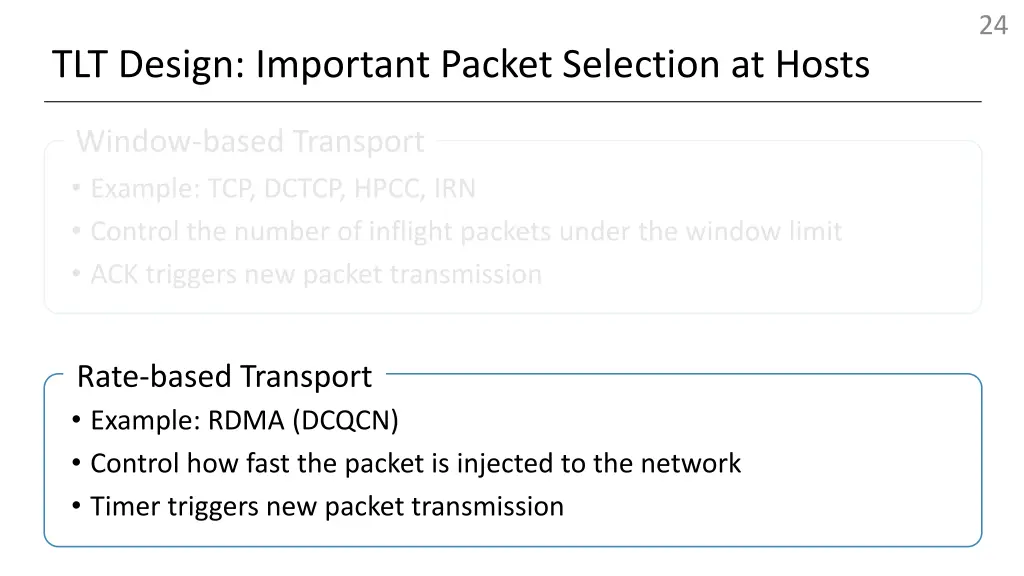The width and height of the screenshot is (1024, 576).
Task: Click slide number 24
Action: pos(993,25)
